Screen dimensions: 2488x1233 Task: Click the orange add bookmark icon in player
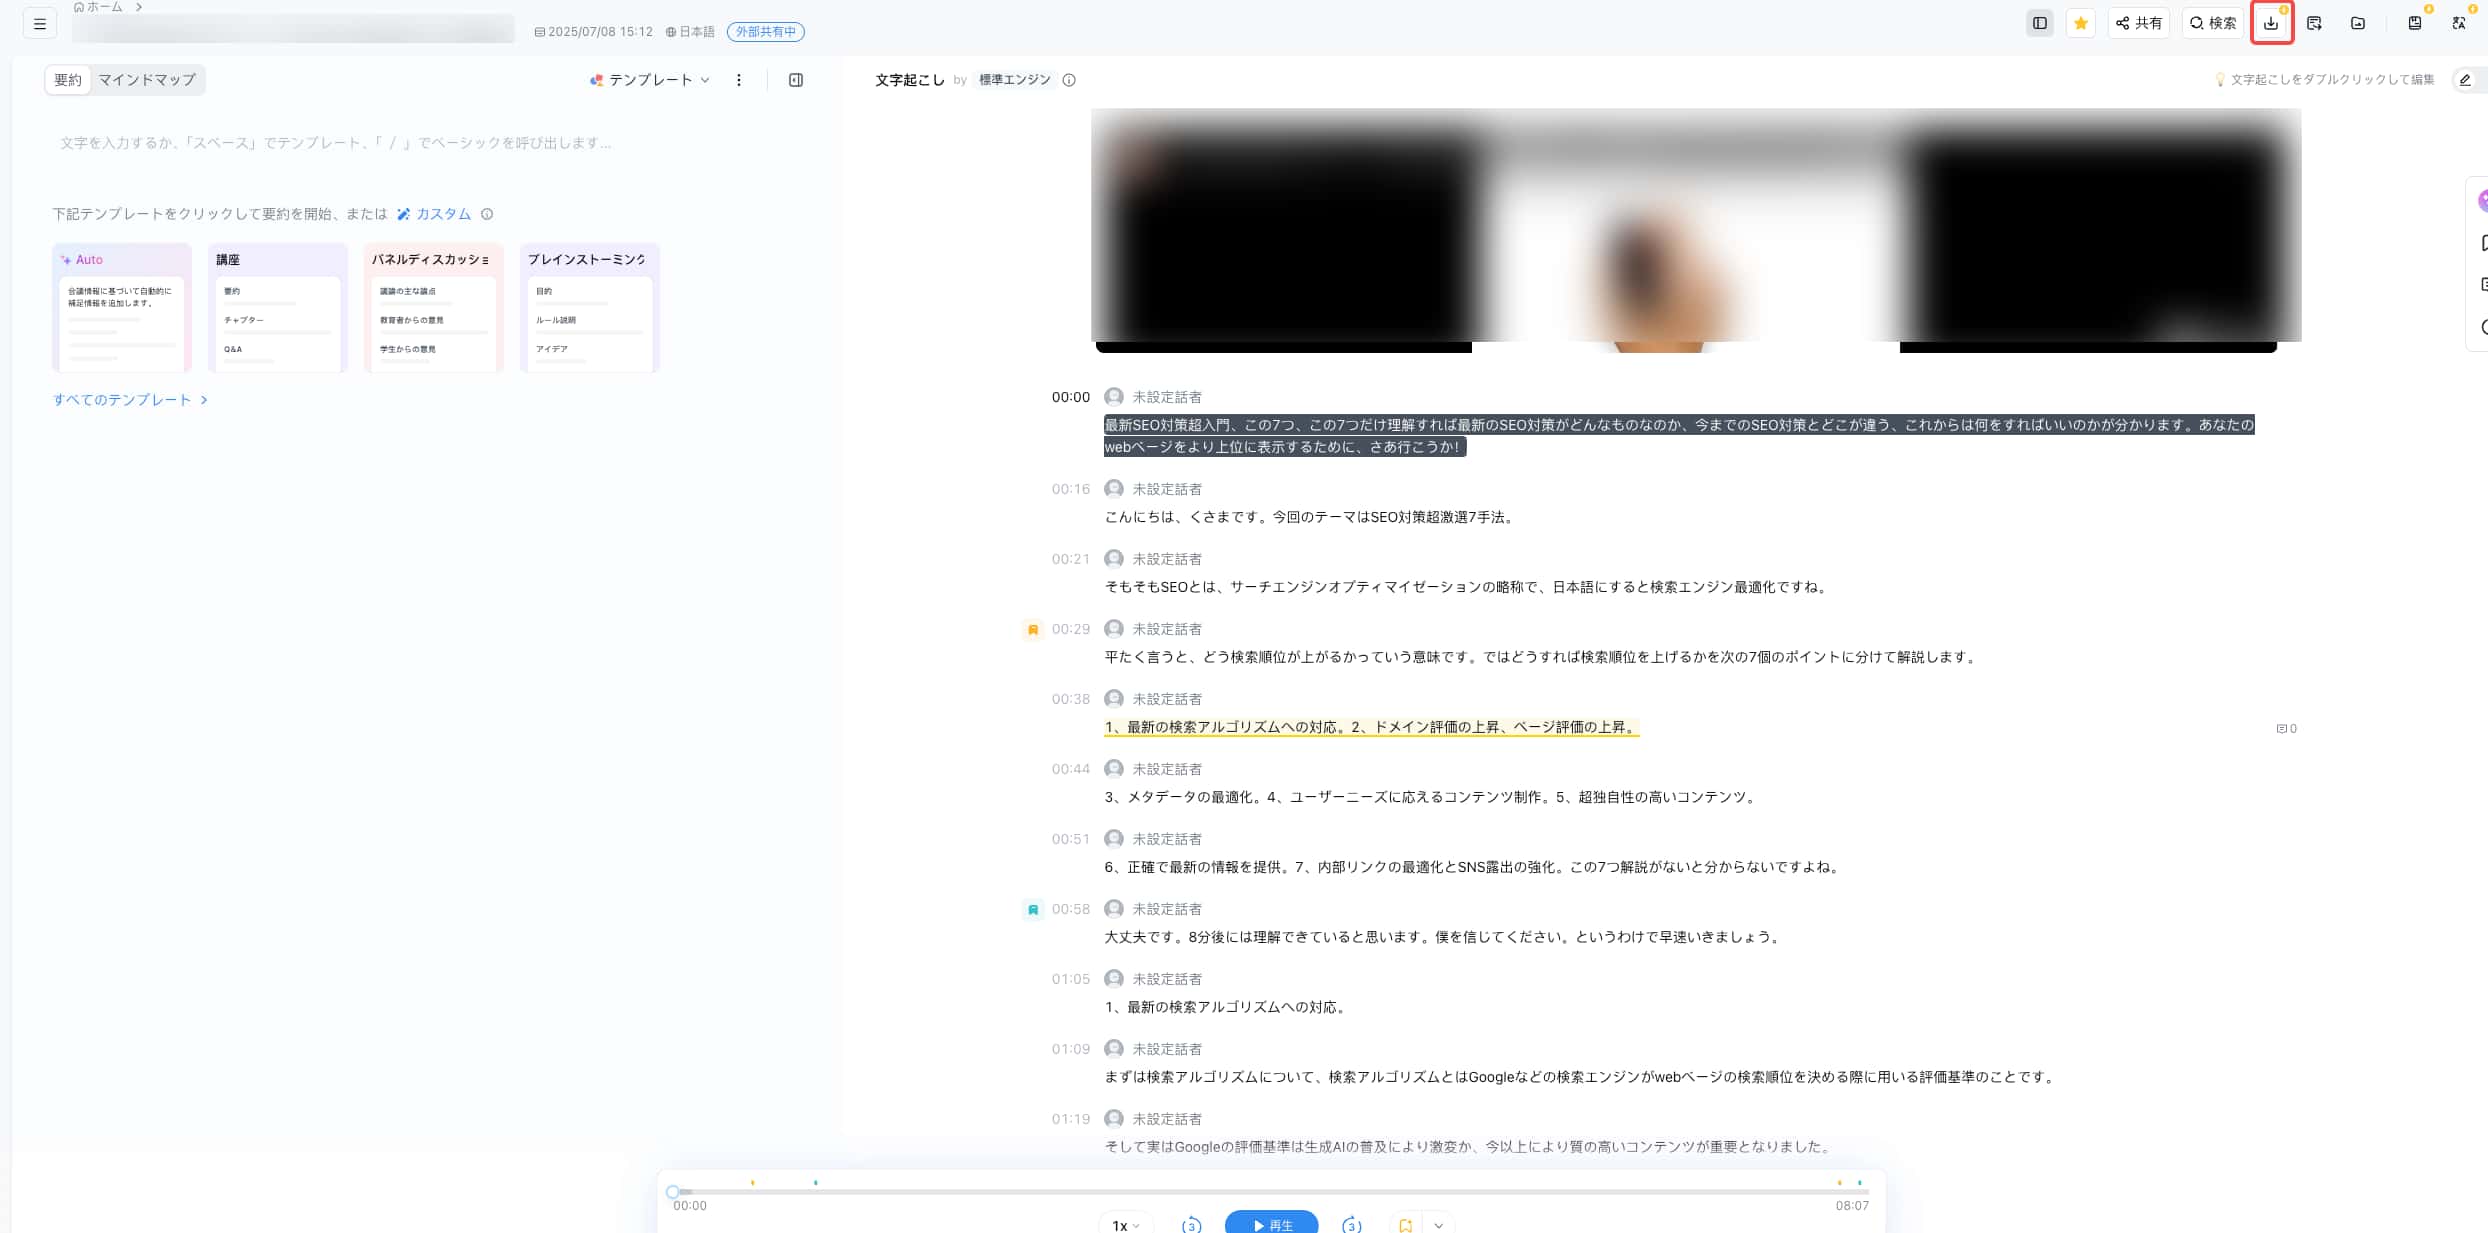[x=1405, y=1225]
